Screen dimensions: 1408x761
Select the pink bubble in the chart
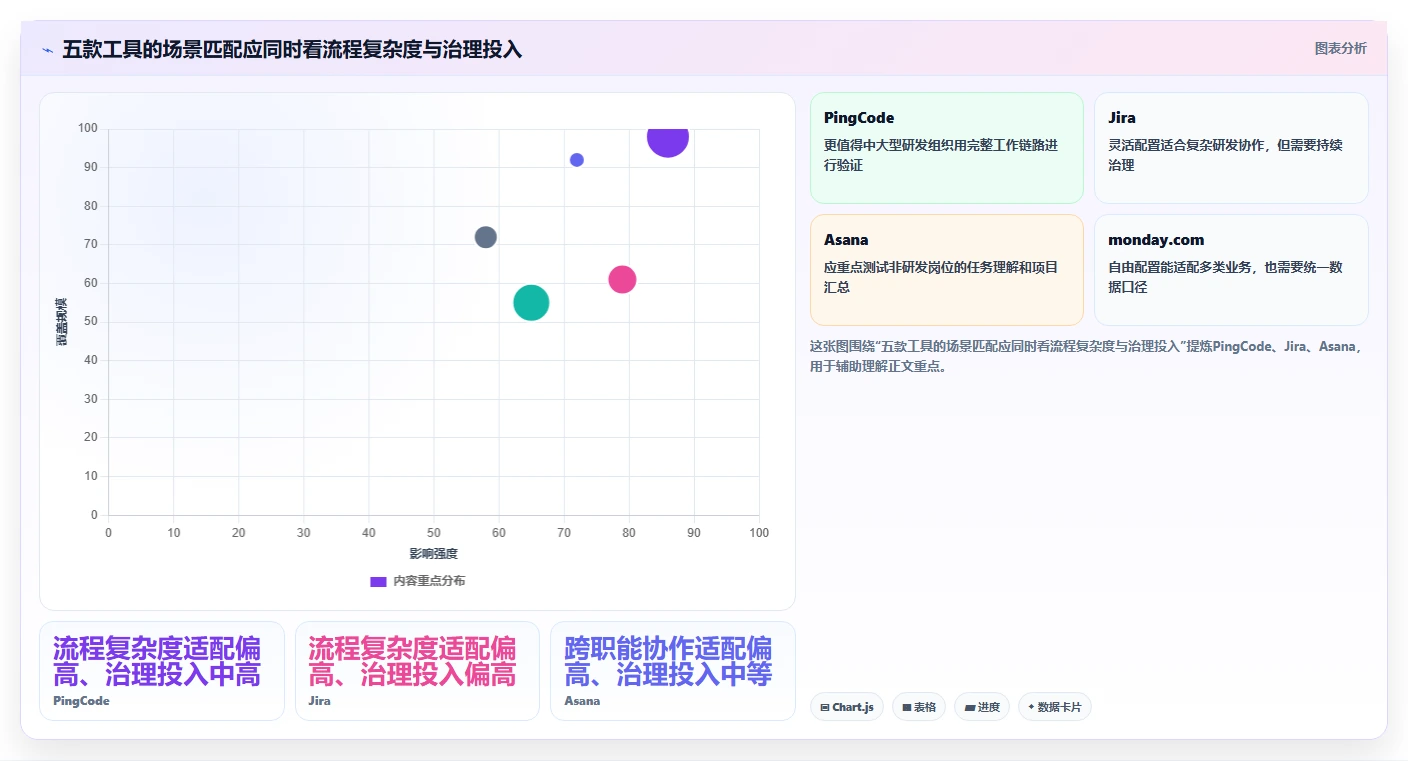coord(622,279)
